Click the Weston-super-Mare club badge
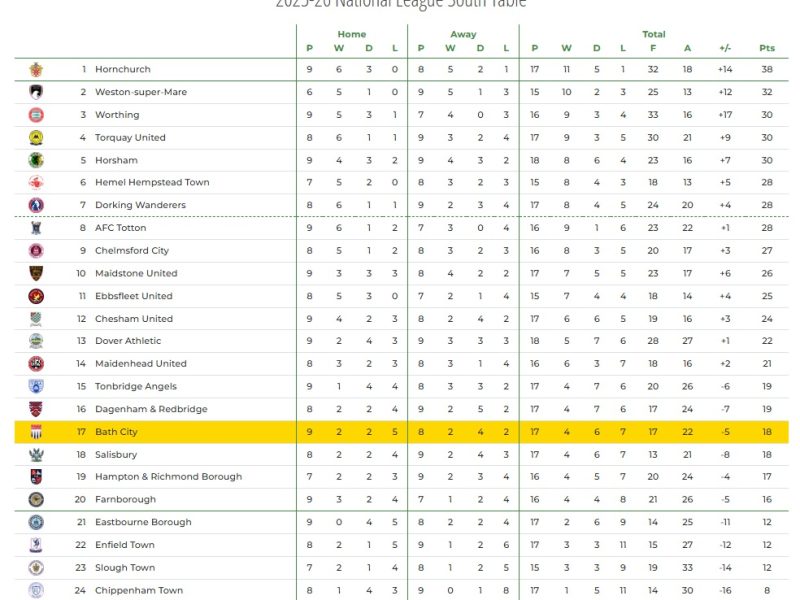The height and width of the screenshot is (600, 800). tap(36, 92)
